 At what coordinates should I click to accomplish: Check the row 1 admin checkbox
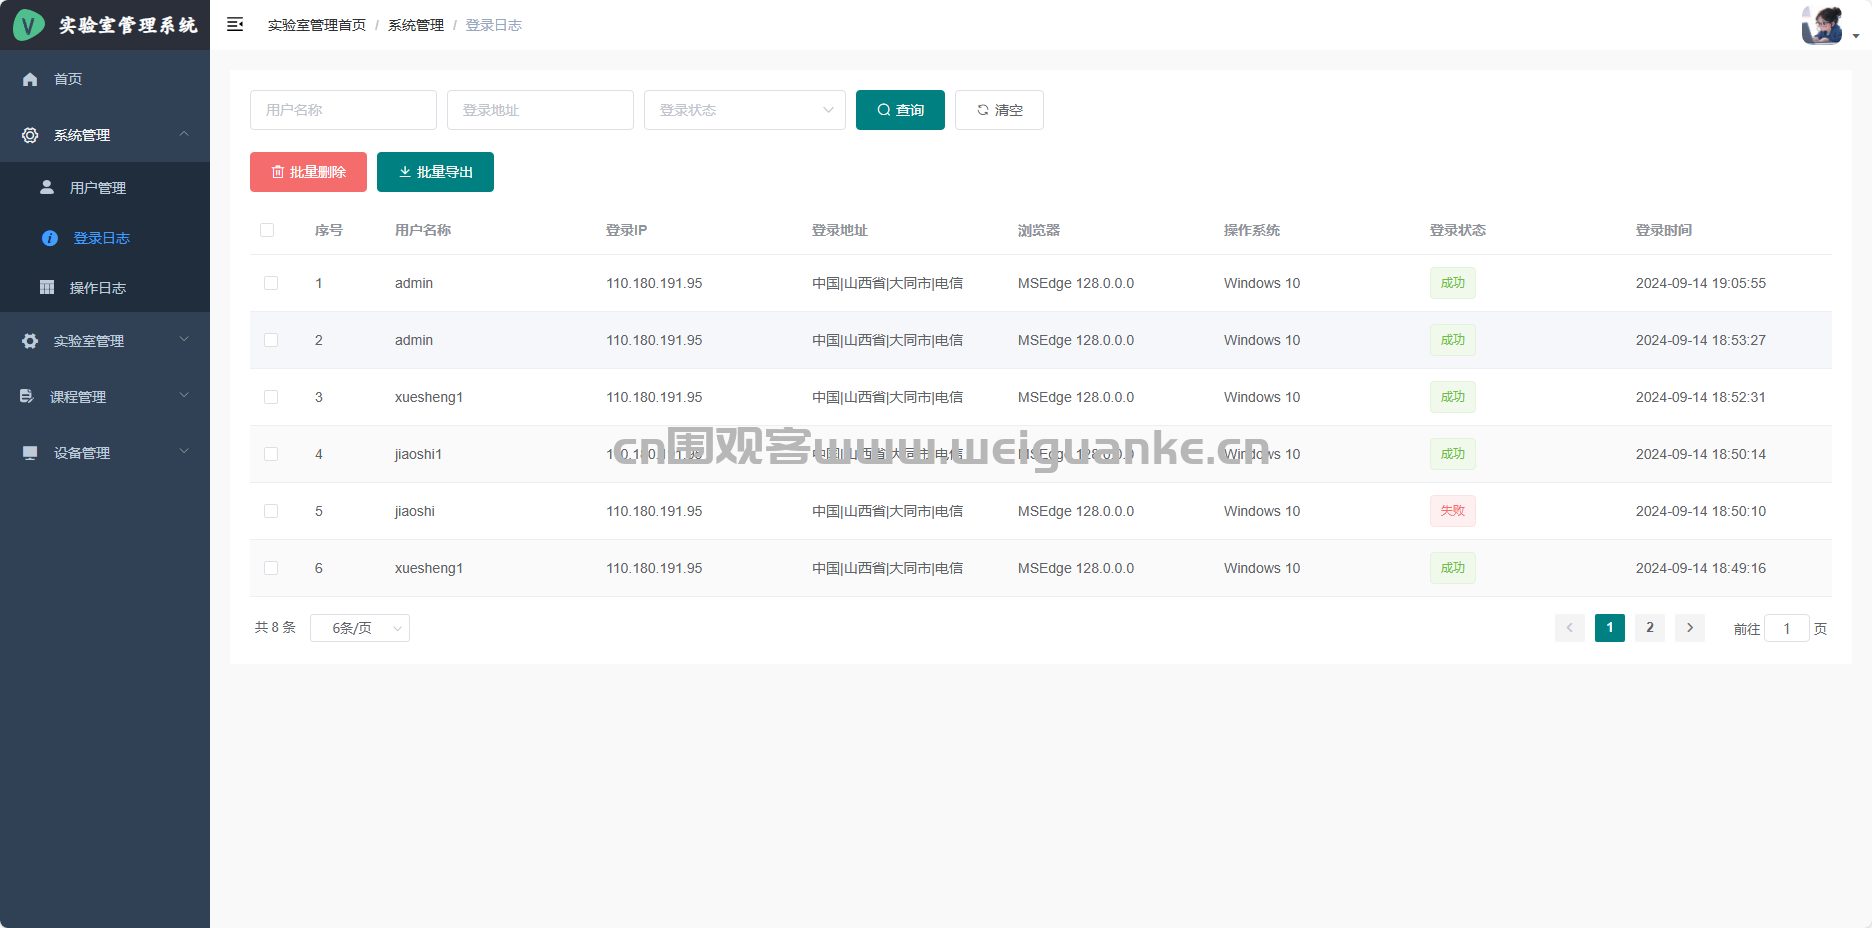pyautogui.click(x=271, y=283)
